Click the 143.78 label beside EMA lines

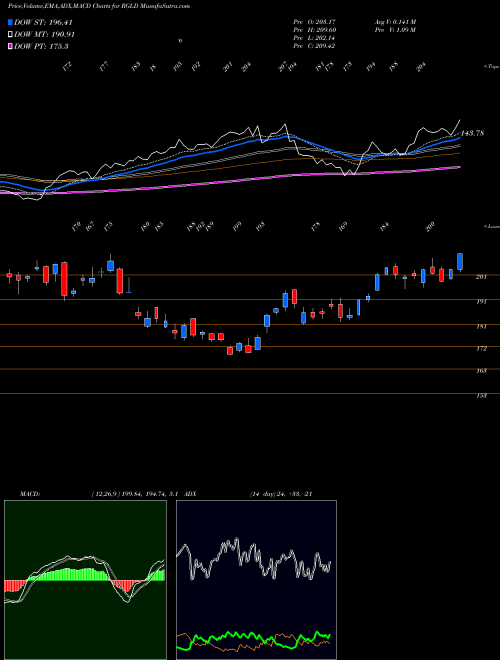coord(472,133)
